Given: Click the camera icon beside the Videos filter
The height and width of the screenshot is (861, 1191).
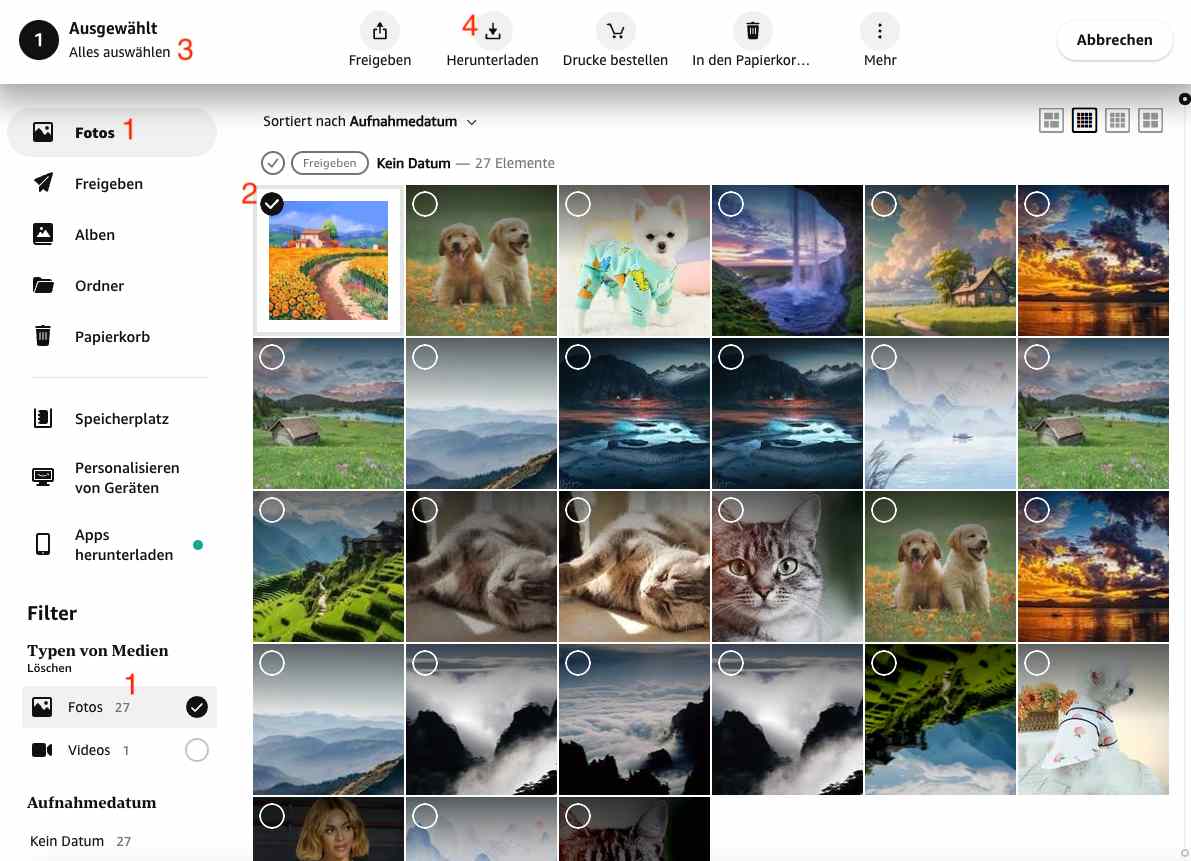Looking at the screenshot, I should (43, 750).
